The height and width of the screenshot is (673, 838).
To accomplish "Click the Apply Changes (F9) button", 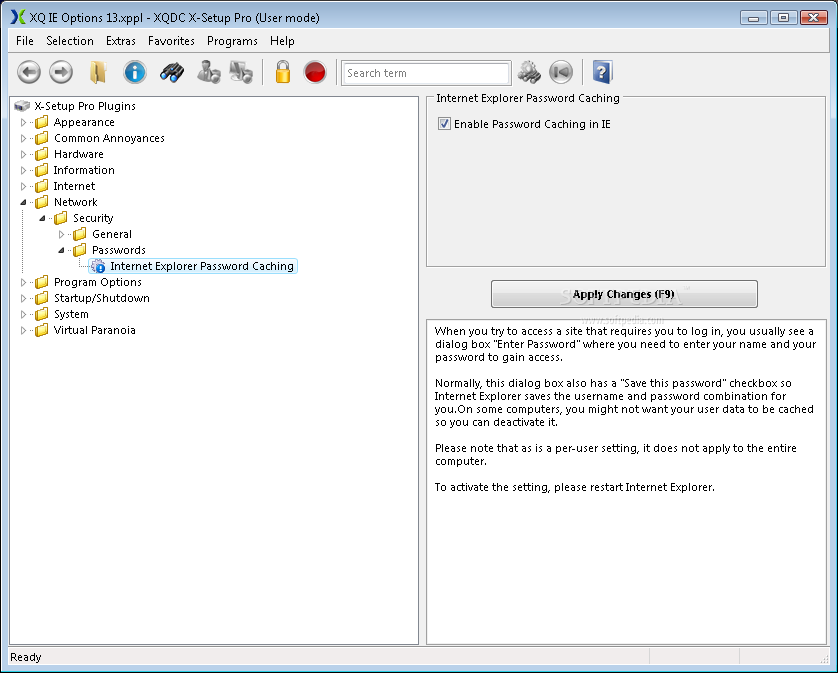I will pyautogui.click(x=624, y=294).
